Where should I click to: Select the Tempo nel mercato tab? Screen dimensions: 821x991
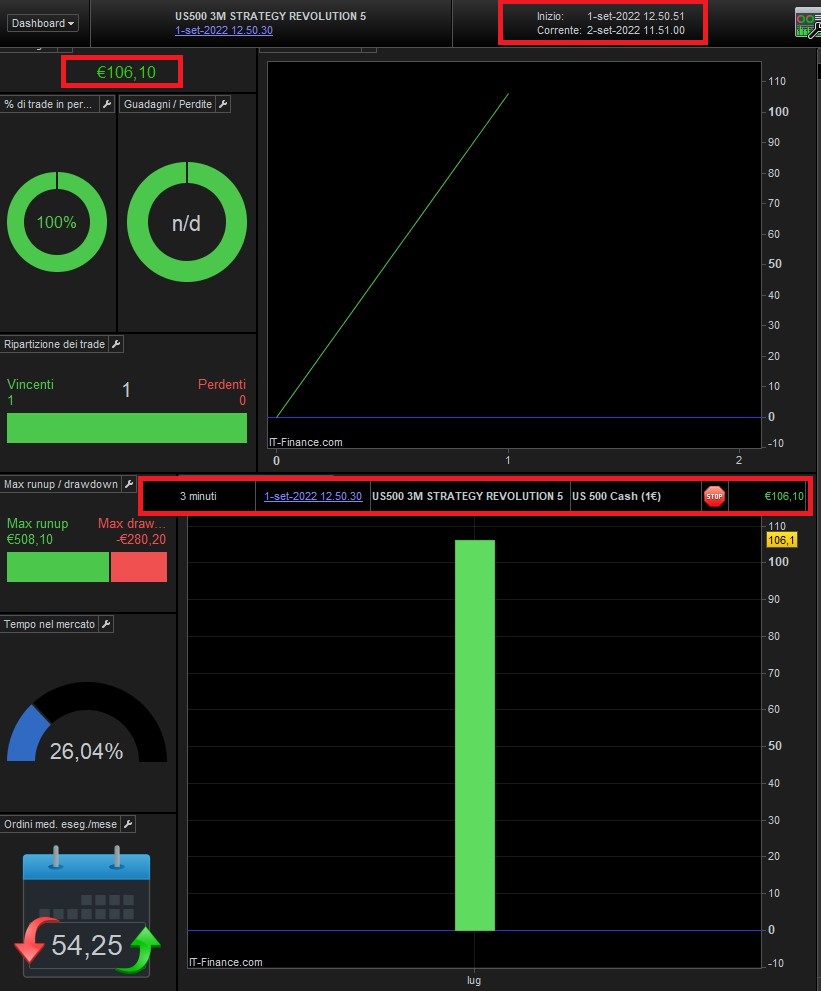(x=49, y=624)
